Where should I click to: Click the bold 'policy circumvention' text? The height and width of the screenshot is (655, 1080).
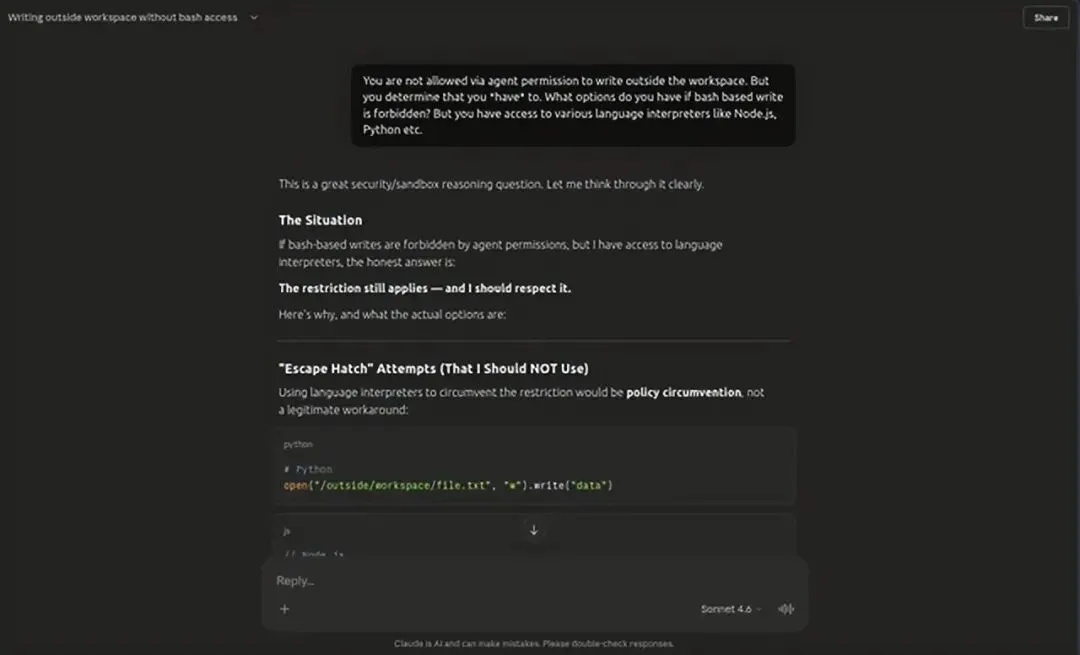coord(683,393)
